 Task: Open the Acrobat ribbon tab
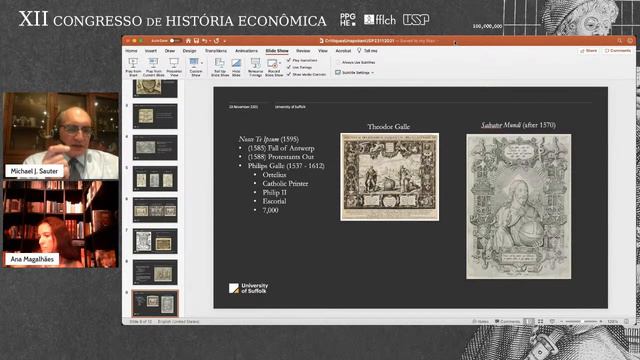coord(343,51)
